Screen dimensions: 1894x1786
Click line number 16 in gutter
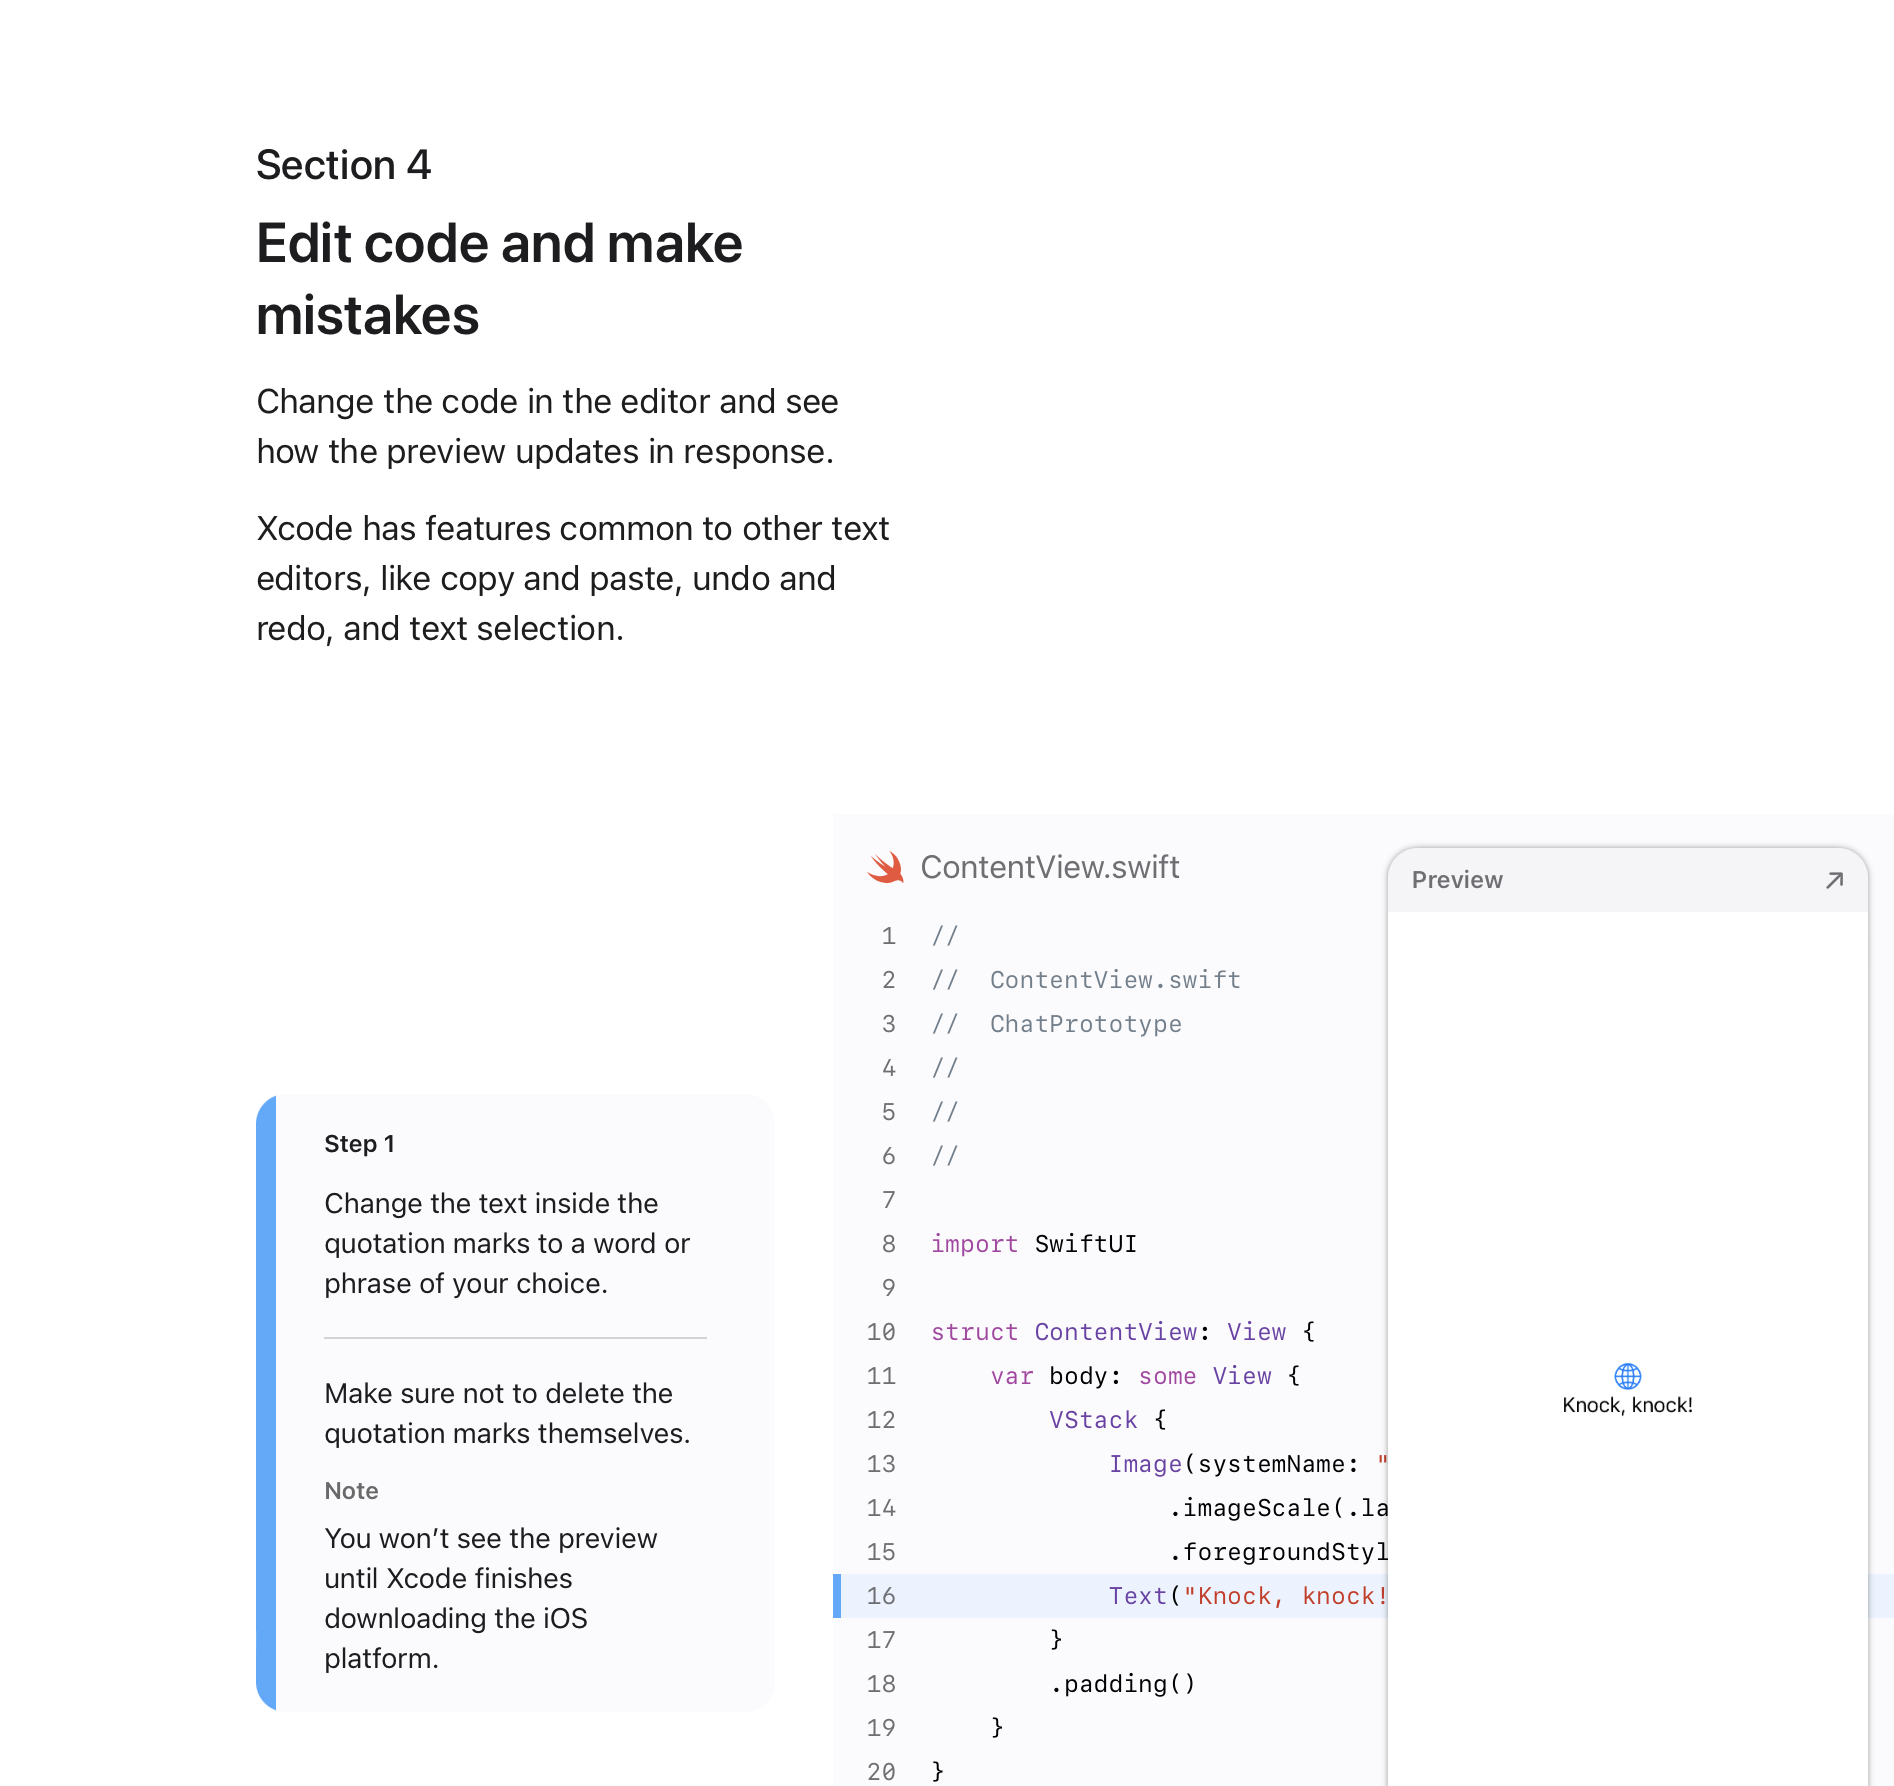(x=881, y=1596)
